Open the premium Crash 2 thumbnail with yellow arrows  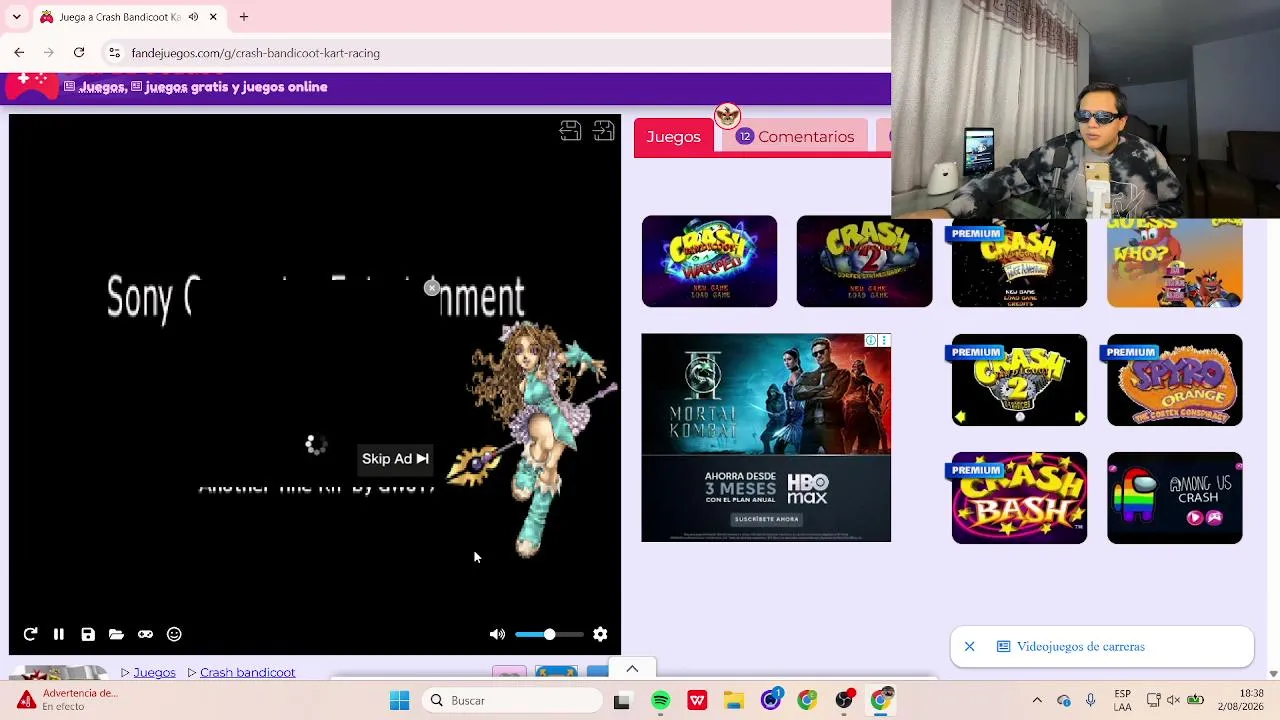point(1019,380)
